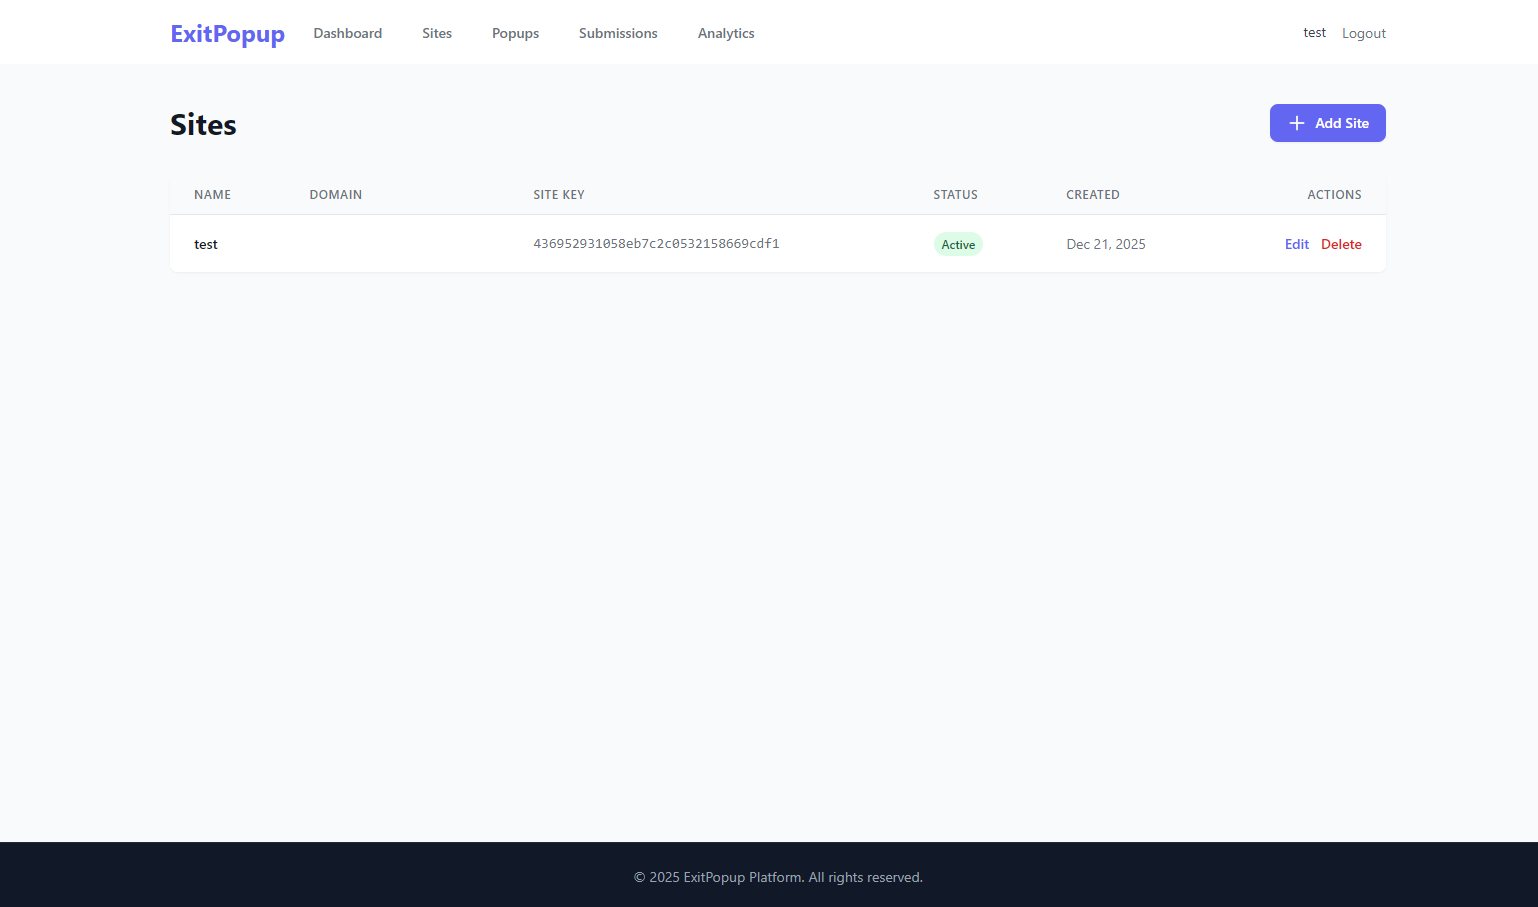Delete the test site
The height and width of the screenshot is (907, 1538).
coord(1340,244)
